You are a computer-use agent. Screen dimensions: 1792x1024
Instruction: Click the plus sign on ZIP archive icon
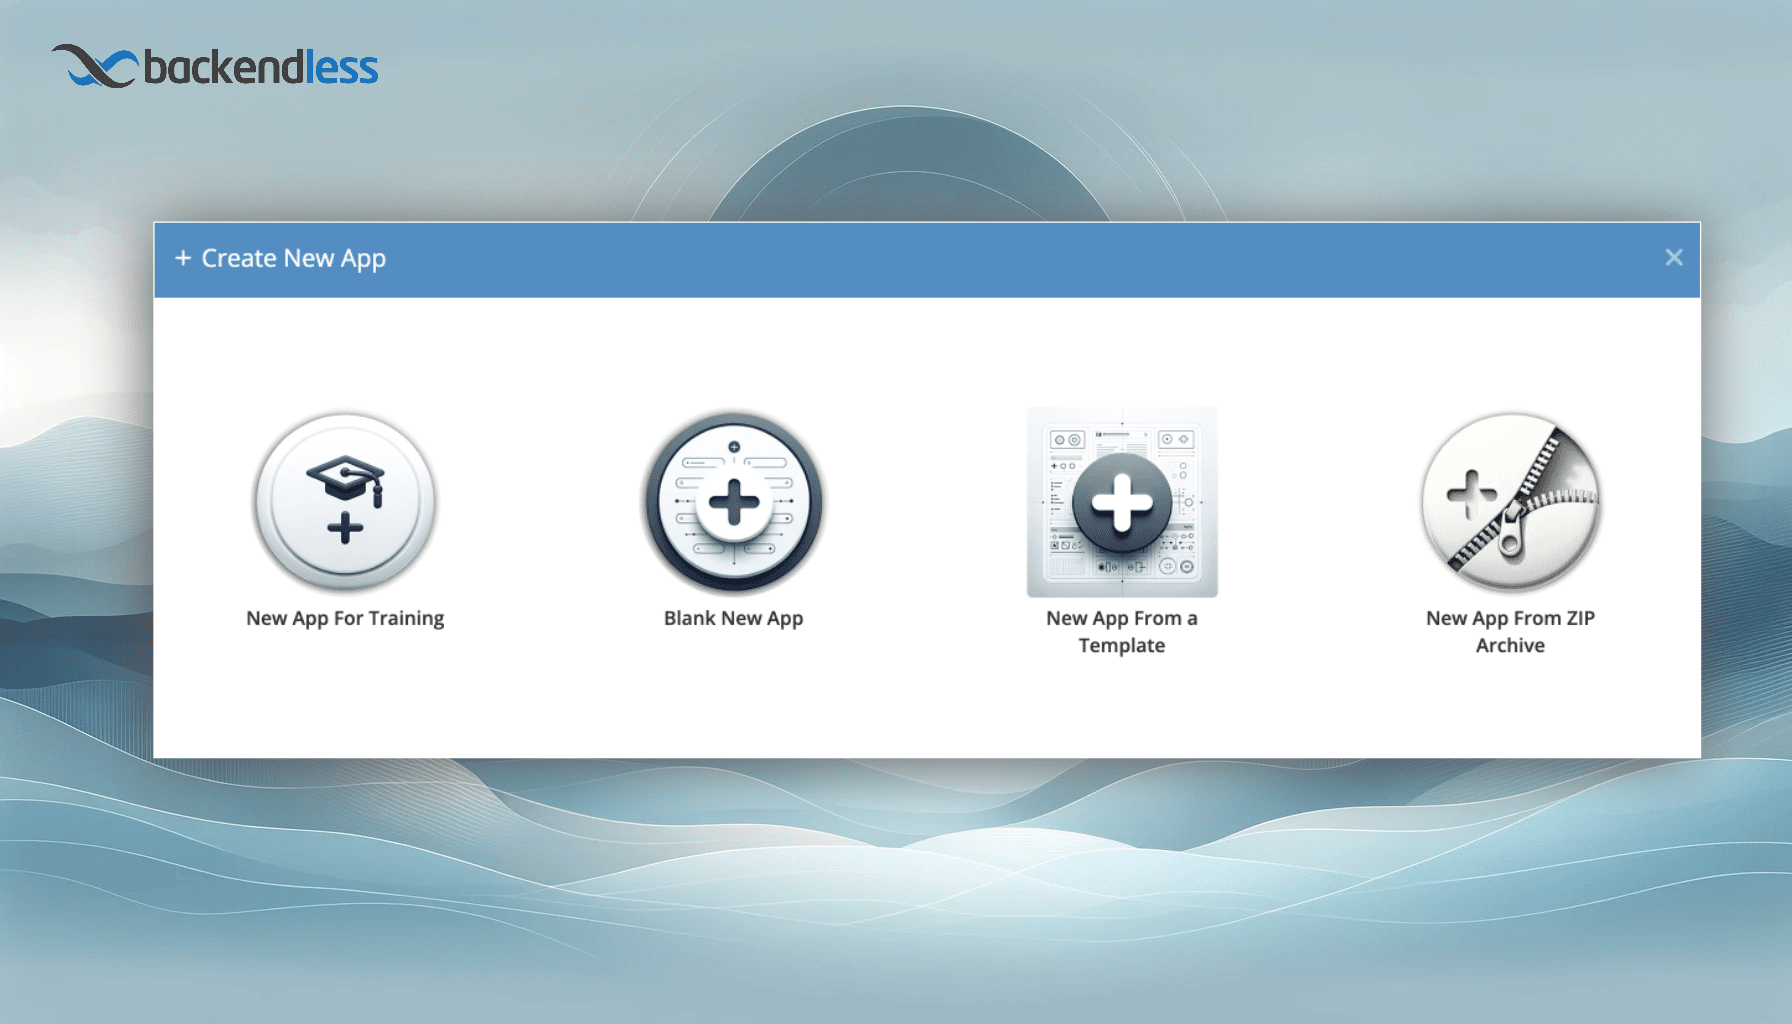[x=1471, y=492]
